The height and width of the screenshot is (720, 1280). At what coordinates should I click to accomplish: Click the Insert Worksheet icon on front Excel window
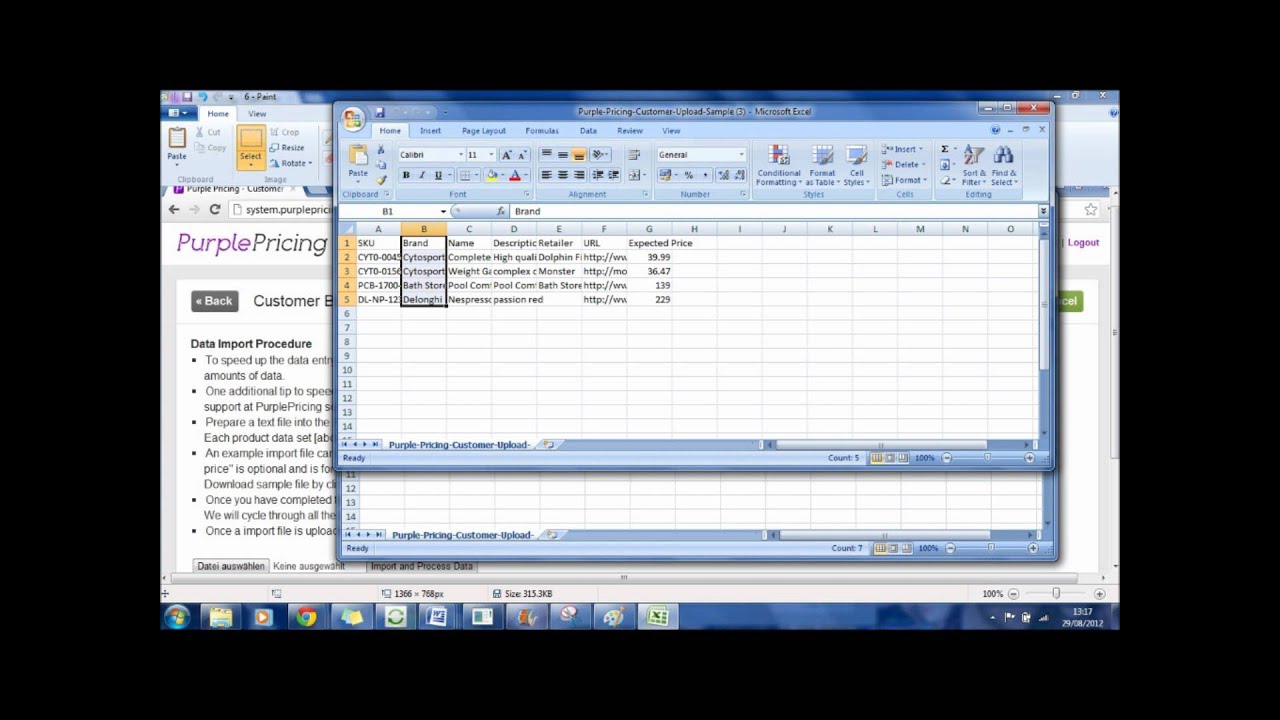pos(548,444)
